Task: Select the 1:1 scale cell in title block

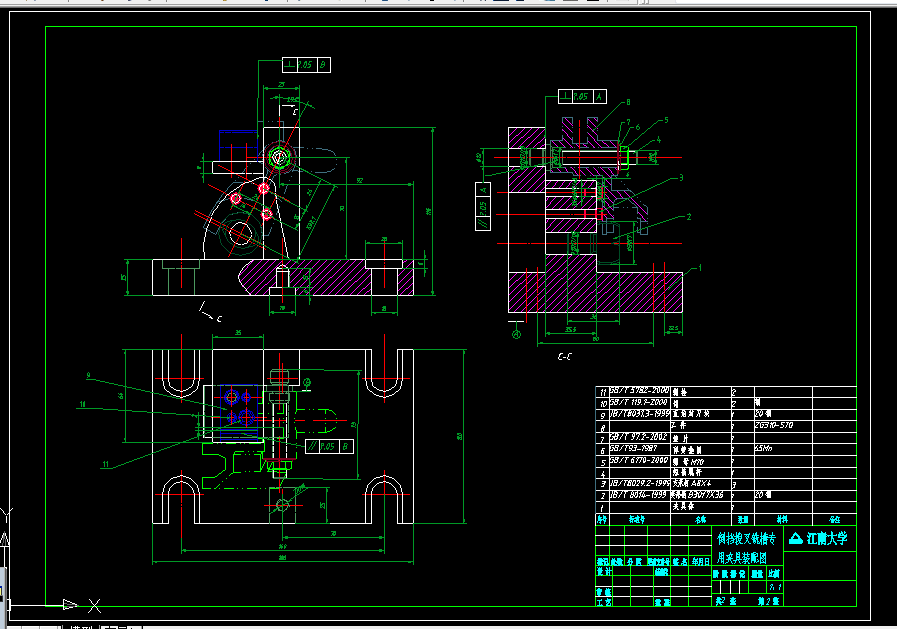Action: (775, 587)
